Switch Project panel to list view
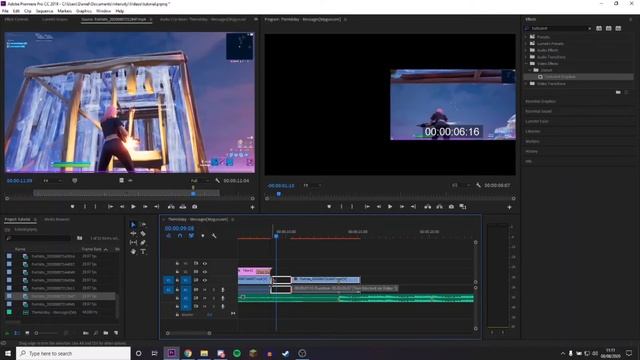640x360 pixels. (17, 333)
